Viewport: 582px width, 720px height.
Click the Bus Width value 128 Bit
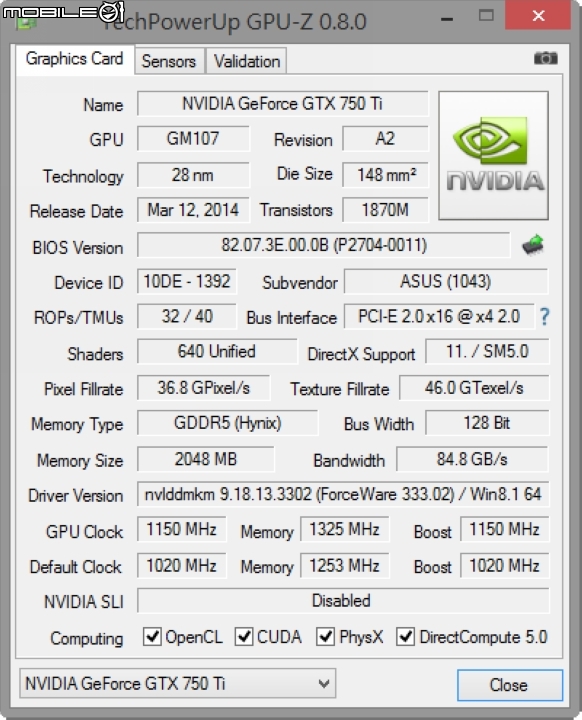(487, 423)
